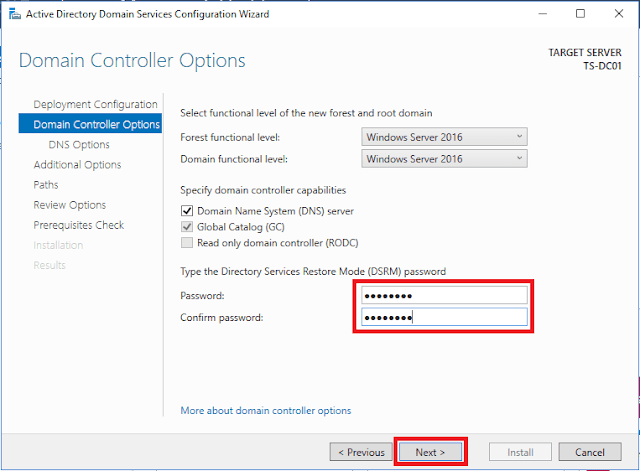Toggle the Global Catalog (GC) checkbox
Image resolution: width=640 pixels, height=471 pixels.
[x=187, y=227]
